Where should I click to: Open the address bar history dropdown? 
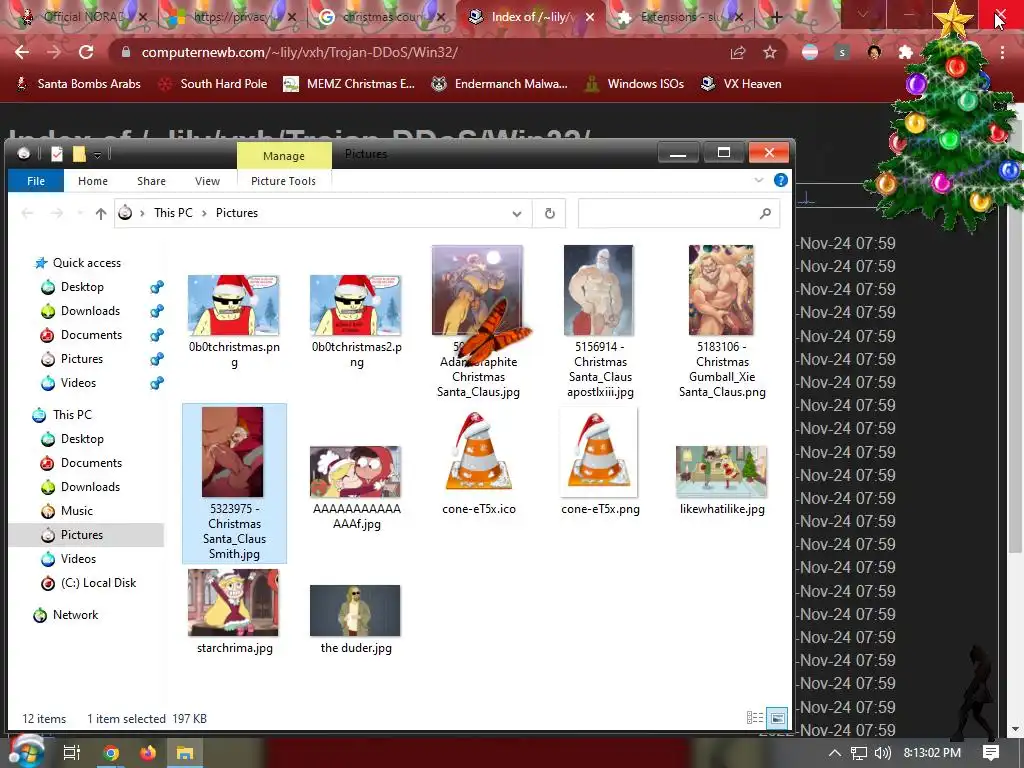coord(517,214)
